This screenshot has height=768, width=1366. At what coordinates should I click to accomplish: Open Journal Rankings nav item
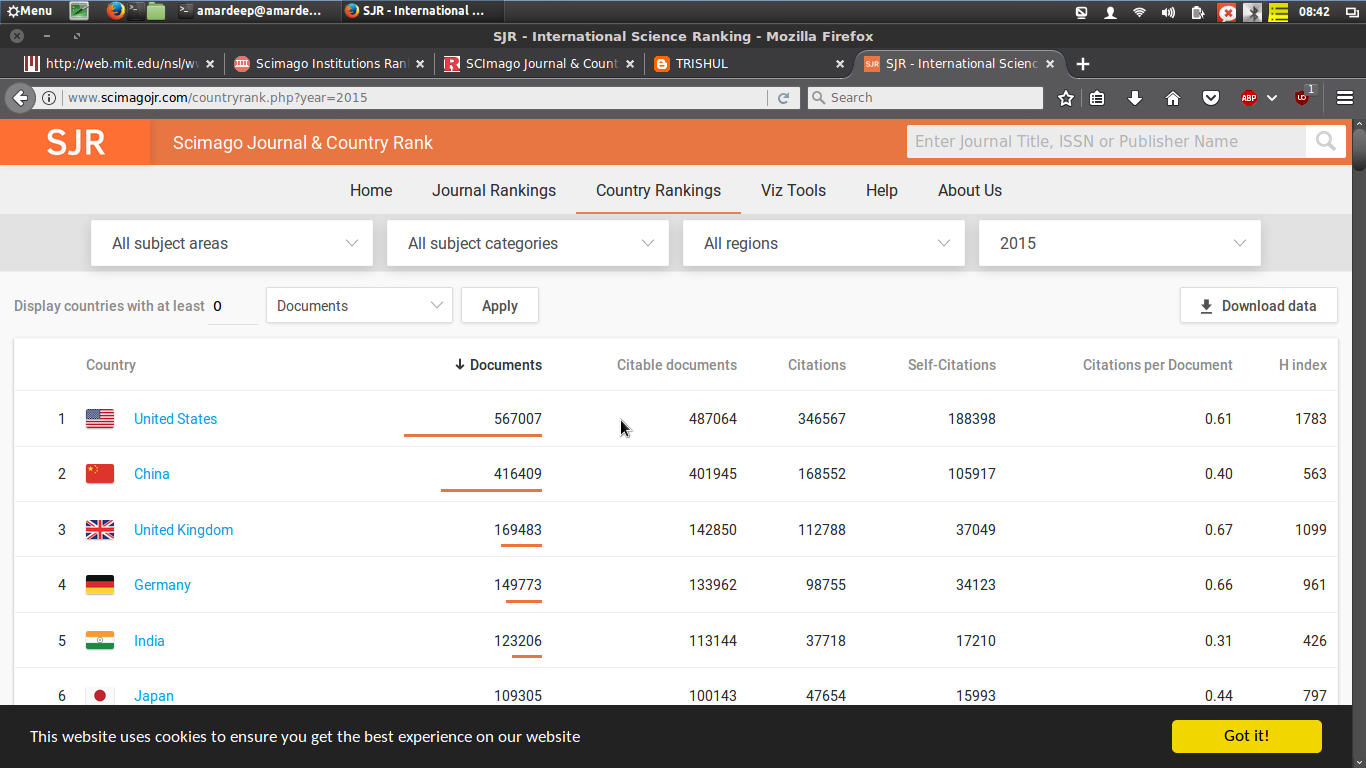point(494,190)
